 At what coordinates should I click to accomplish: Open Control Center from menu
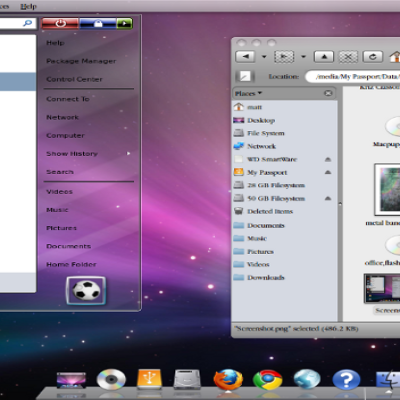click(x=74, y=79)
